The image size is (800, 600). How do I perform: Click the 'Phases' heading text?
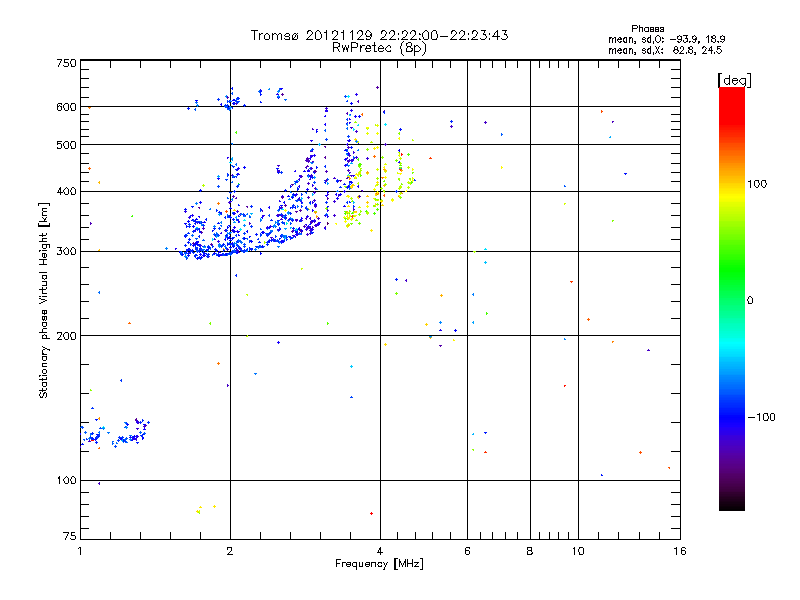647,29
